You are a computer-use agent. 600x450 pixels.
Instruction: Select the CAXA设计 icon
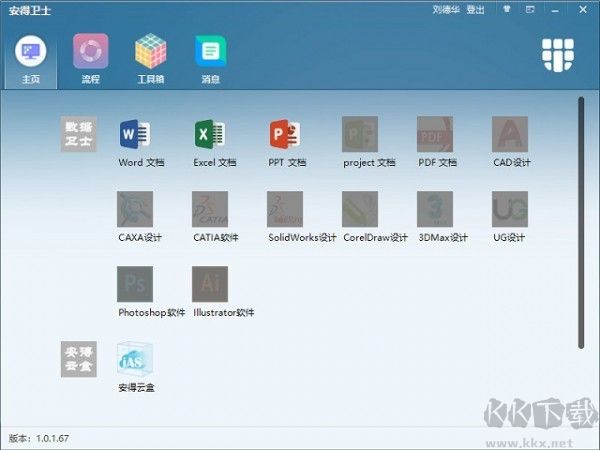point(135,209)
